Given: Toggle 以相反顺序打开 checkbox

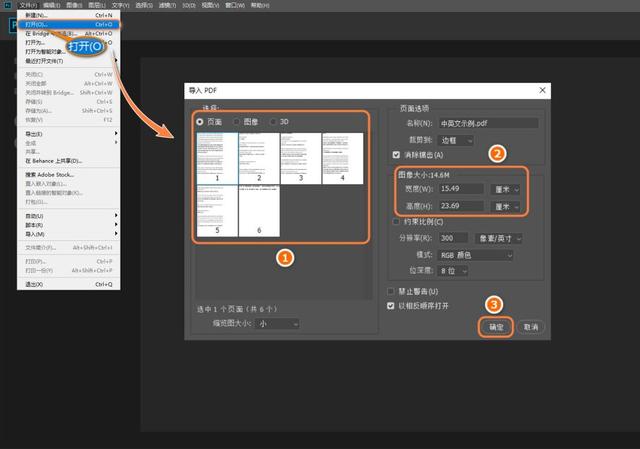Looking at the screenshot, I should 391,306.
